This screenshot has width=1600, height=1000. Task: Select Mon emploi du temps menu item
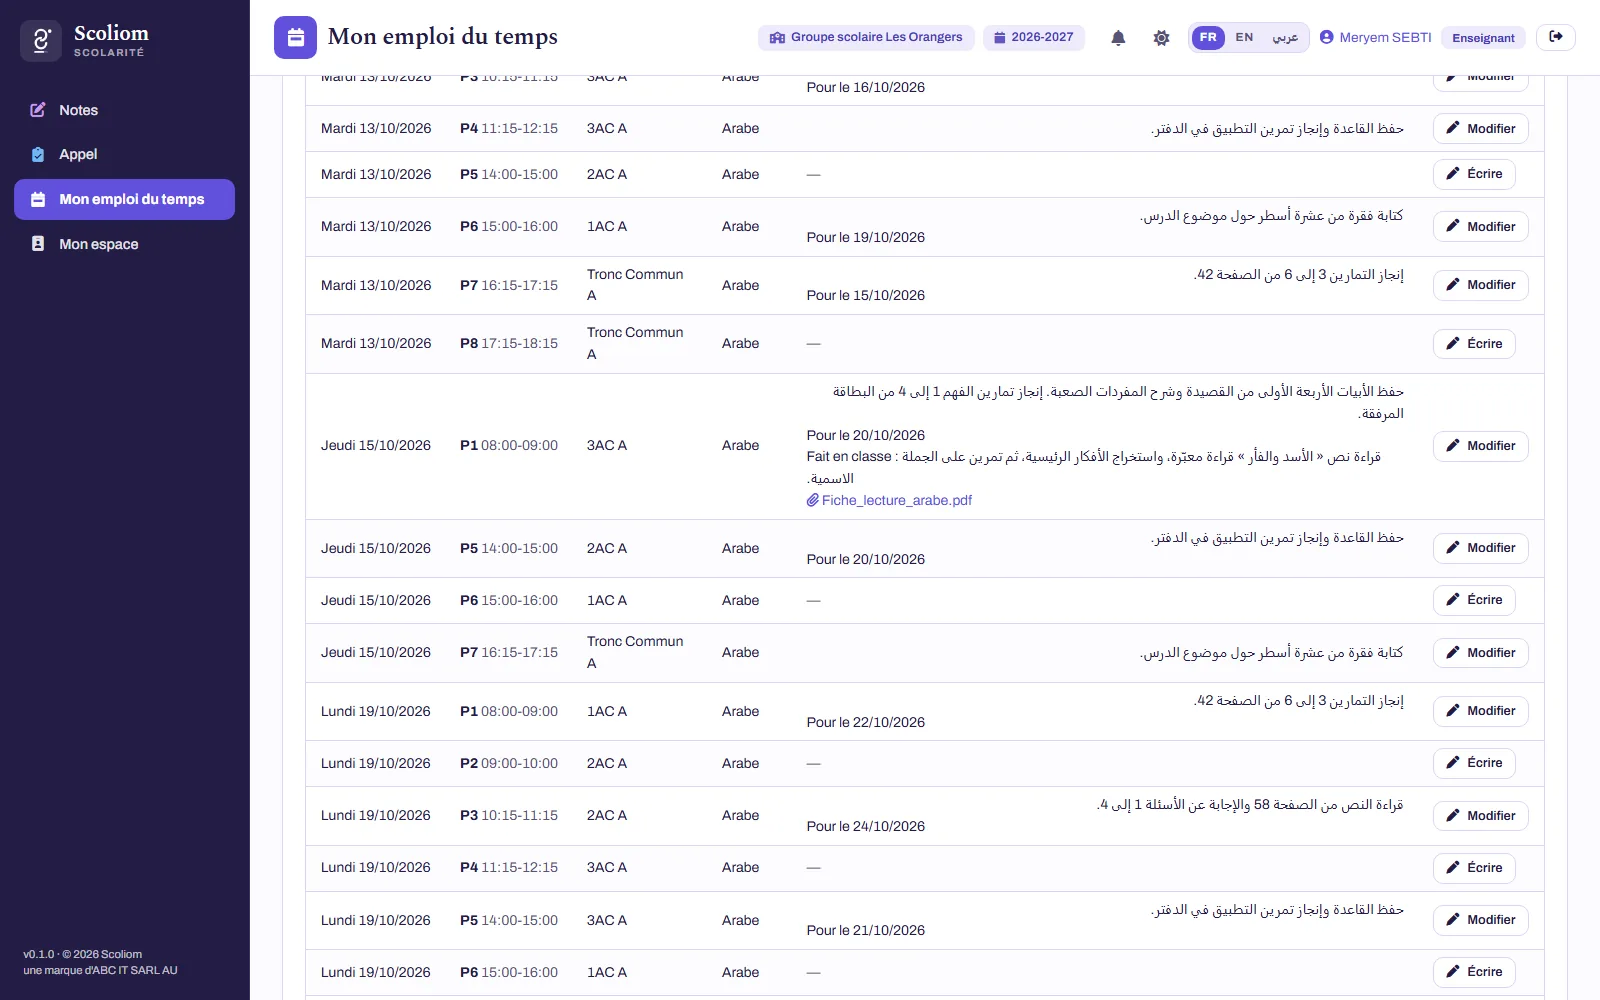click(124, 199)
